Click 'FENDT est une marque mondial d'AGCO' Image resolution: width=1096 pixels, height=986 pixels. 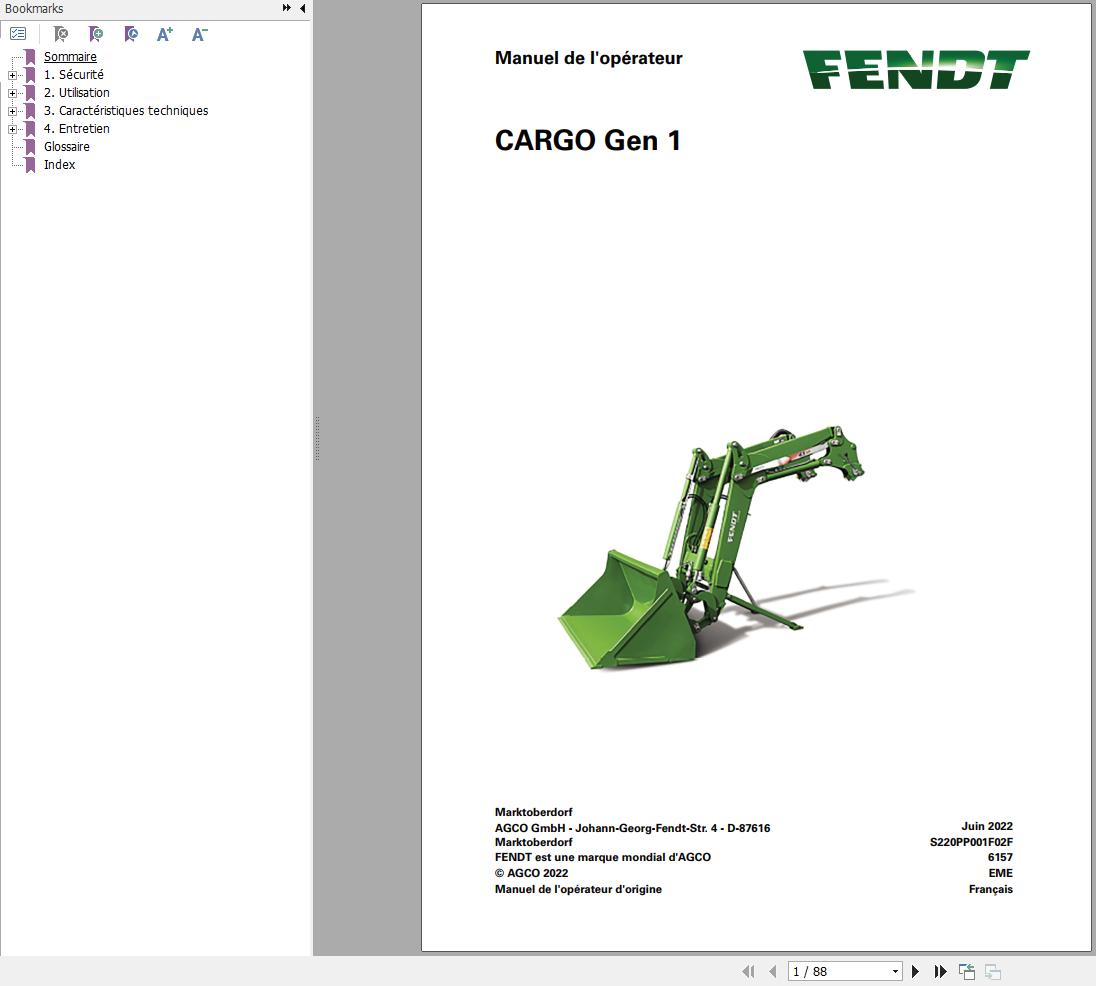tap(603, 857)
